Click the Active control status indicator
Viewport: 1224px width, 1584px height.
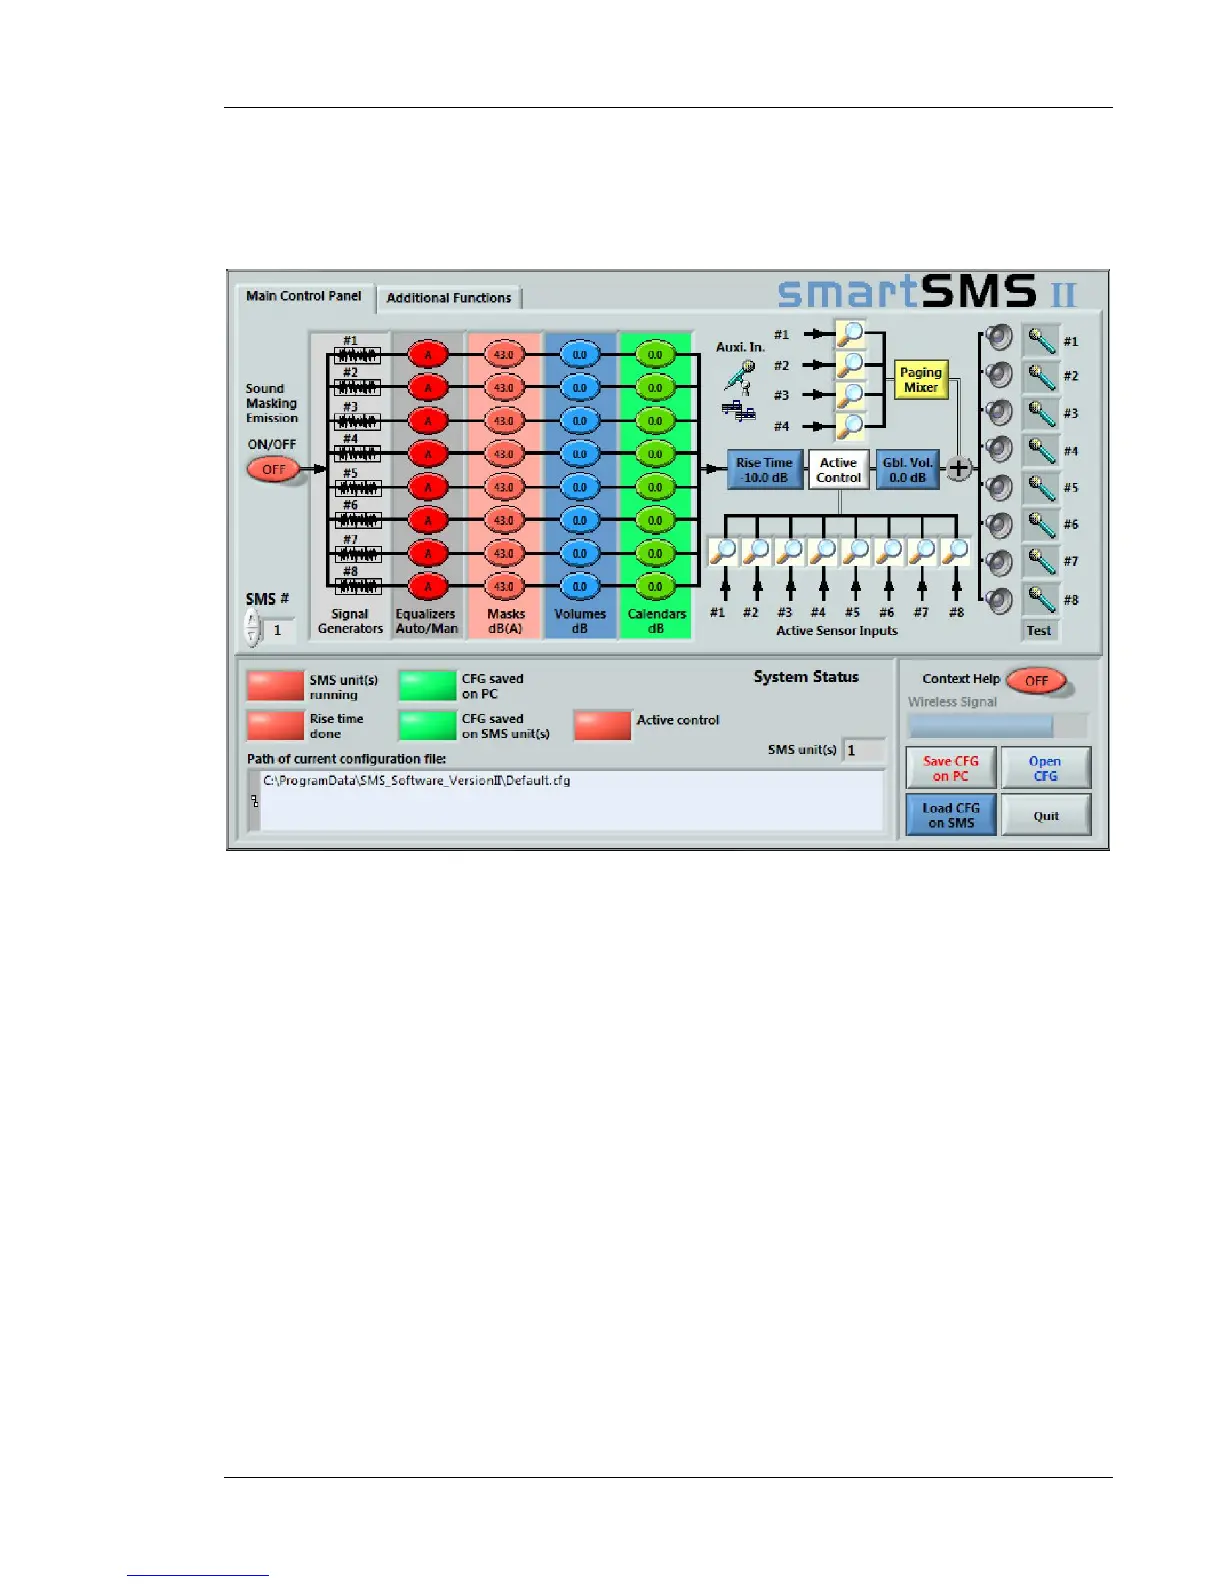pyautogui.click(x=602, y=726)
